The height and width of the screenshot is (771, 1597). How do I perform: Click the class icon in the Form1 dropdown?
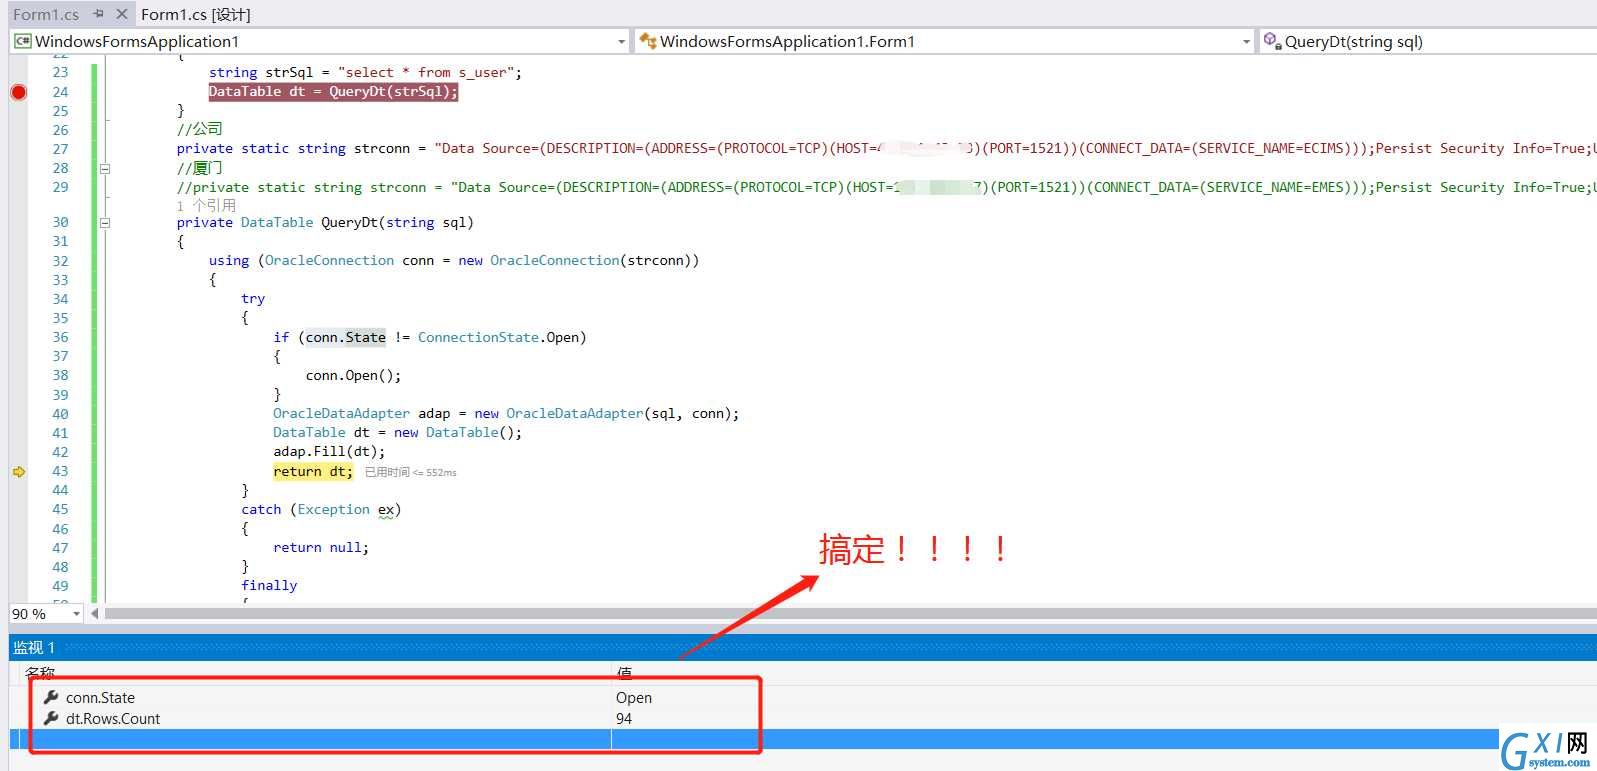click(648, 41)
